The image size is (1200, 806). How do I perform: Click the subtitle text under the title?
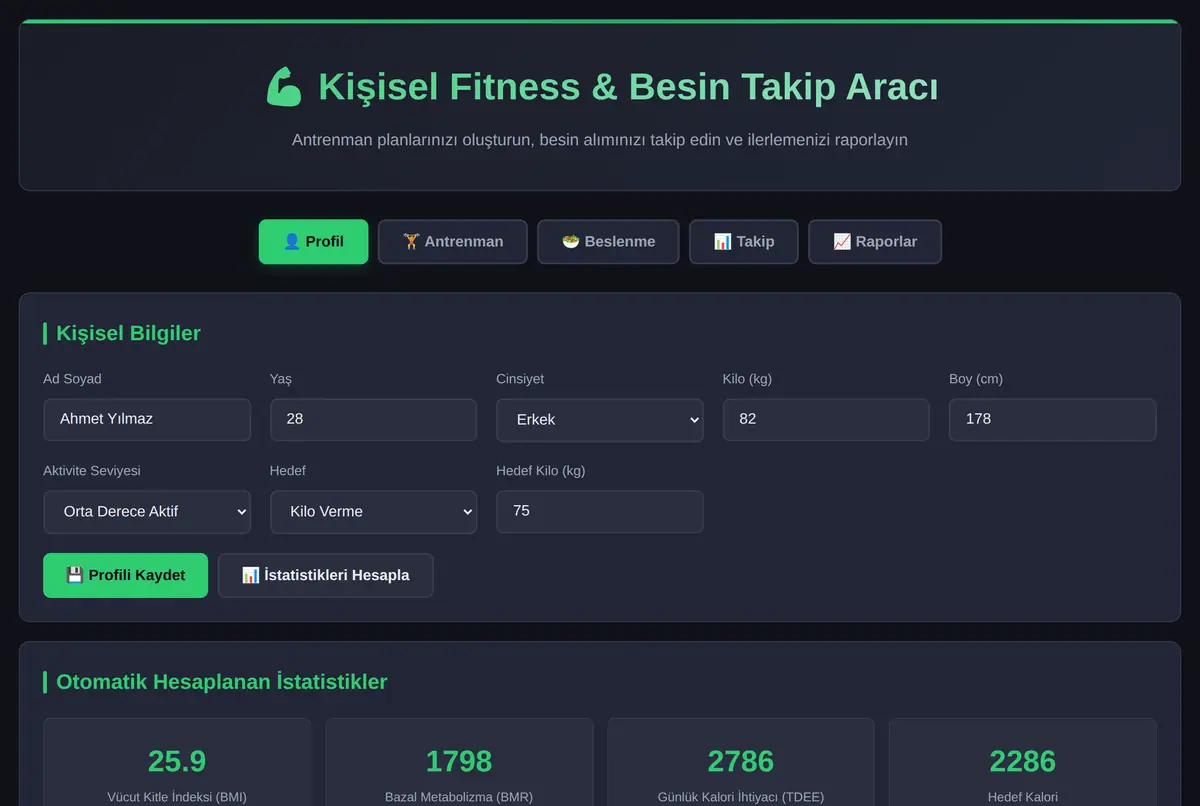point(600,140)
